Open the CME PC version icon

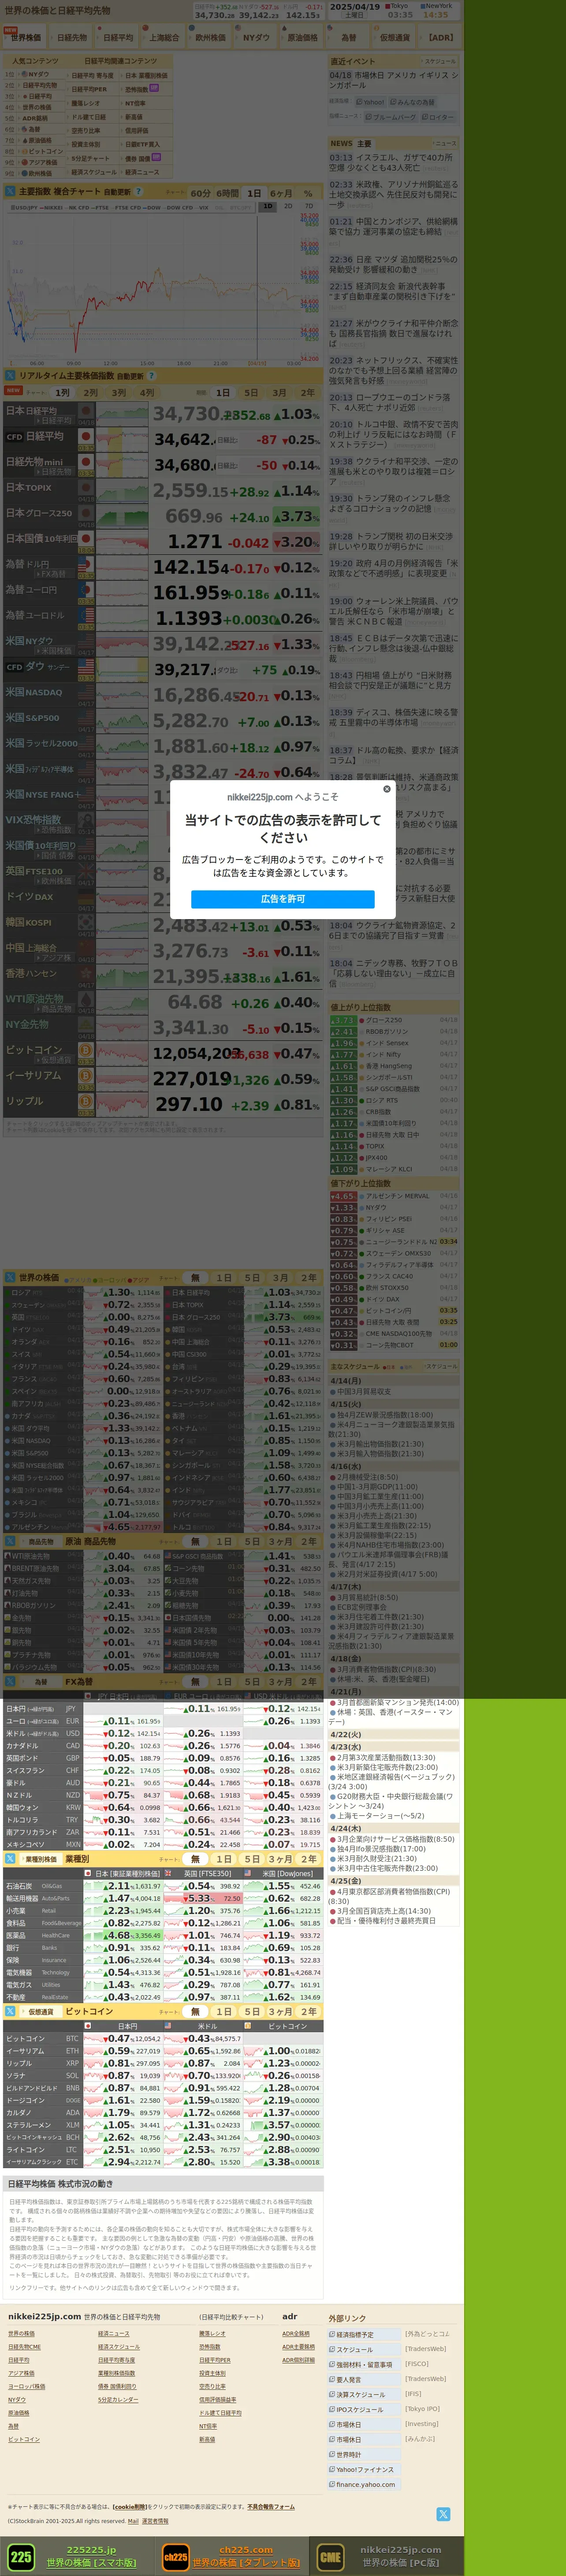tap(330, 2558)
